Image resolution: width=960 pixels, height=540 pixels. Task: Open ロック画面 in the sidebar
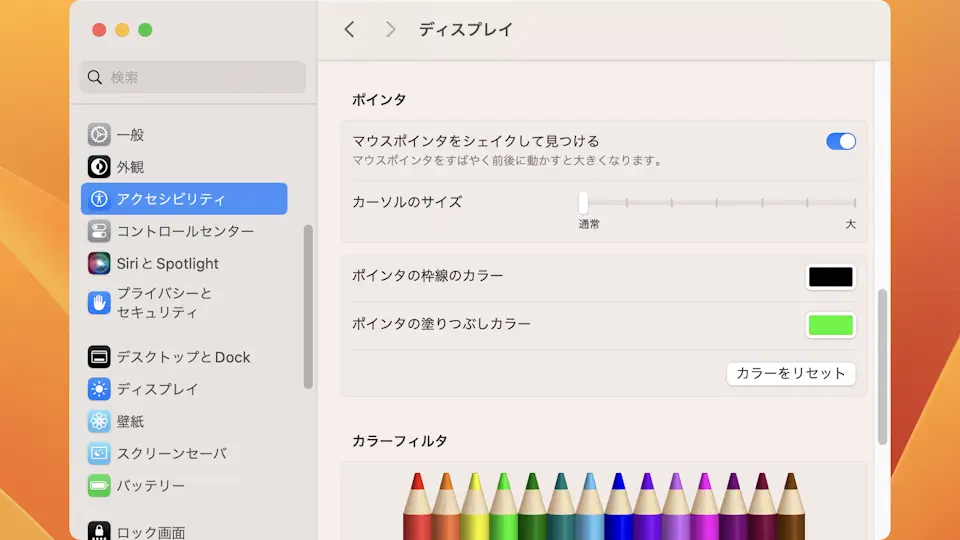[x=150, y=532]
